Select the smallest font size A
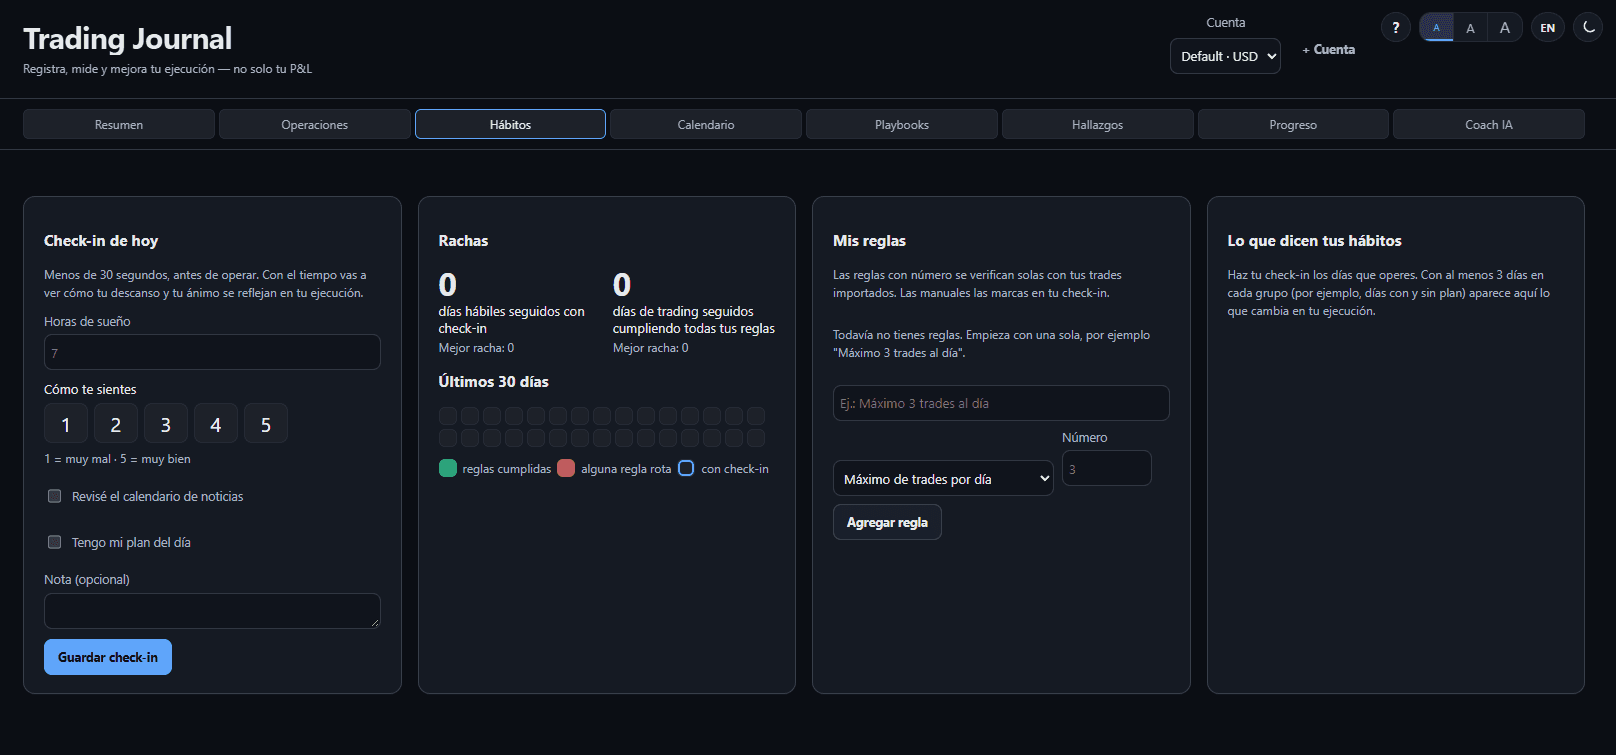Image resolution: width=1616 pixels, height=755 pixels. [1436, 28]
